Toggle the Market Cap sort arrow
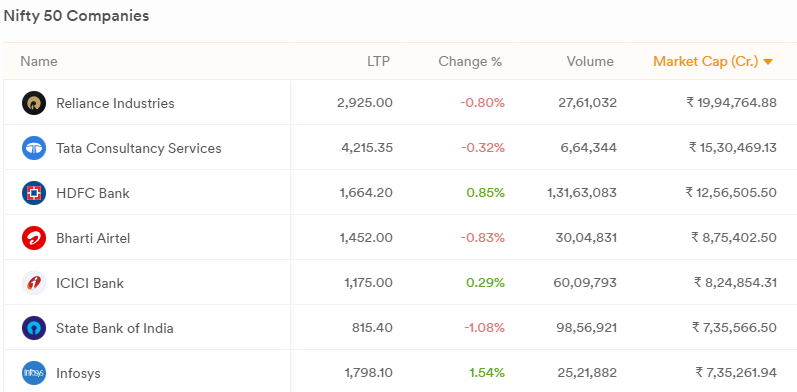The image size is (797, 392). pyautogui.click(x=768, y=62)
